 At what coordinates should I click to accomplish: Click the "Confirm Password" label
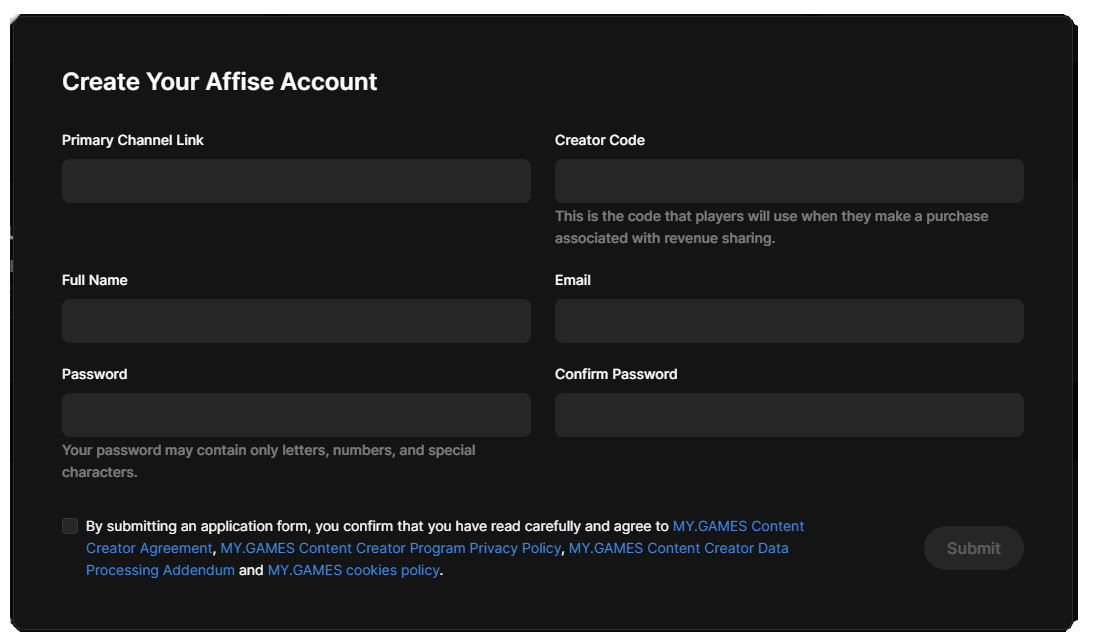[616, 374]
